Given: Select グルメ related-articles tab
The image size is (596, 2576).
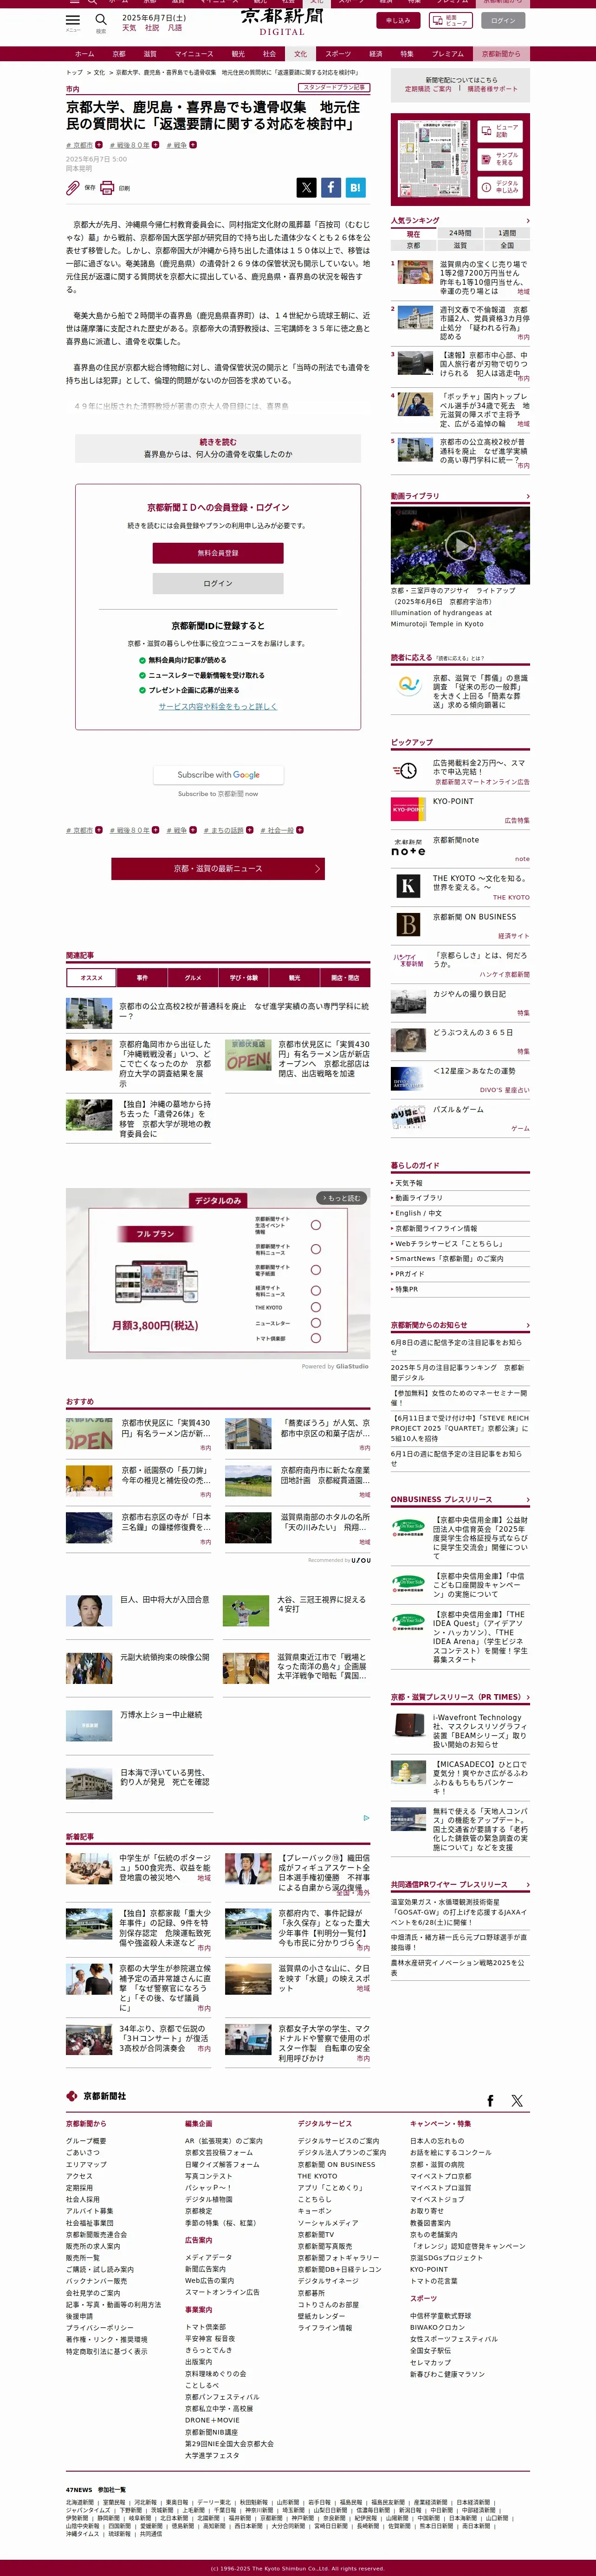Looking at the screenshot, I should tap(193, 977).
